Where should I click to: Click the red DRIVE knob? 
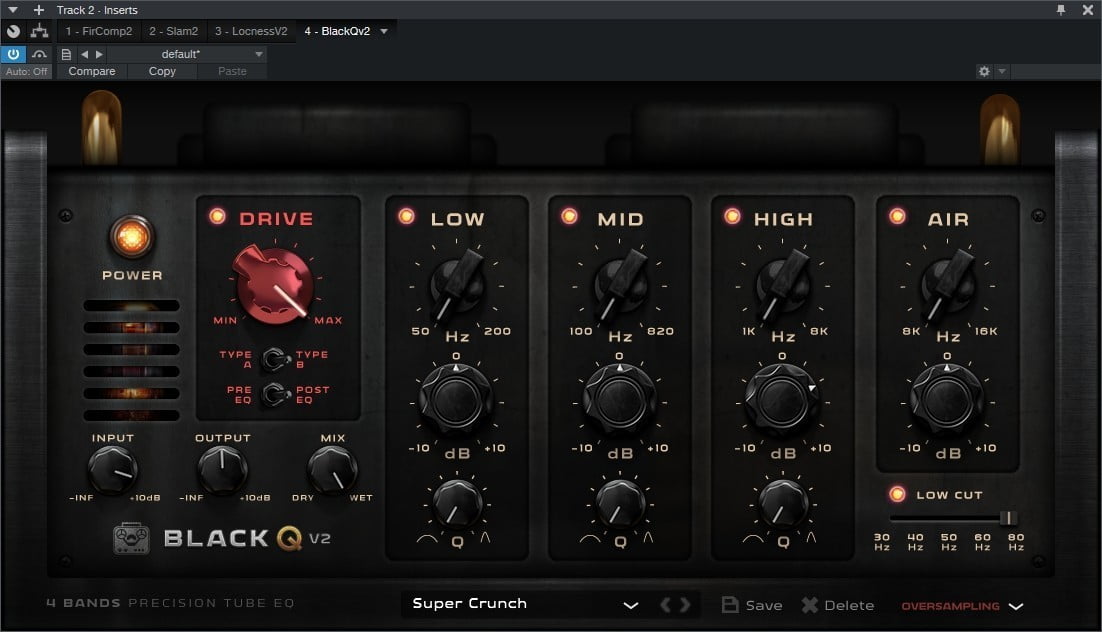[x=272, y=284]
